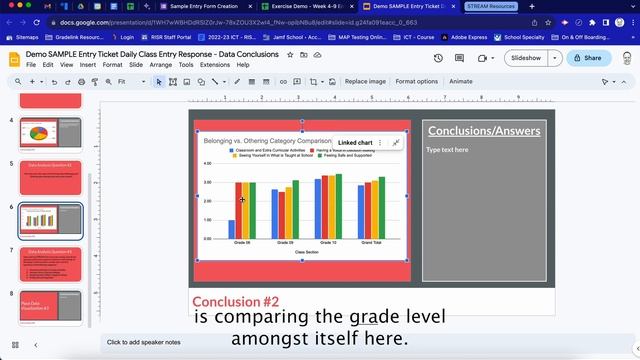Open the Gradelink Resources bookmark folder

(x=74, y=37)
